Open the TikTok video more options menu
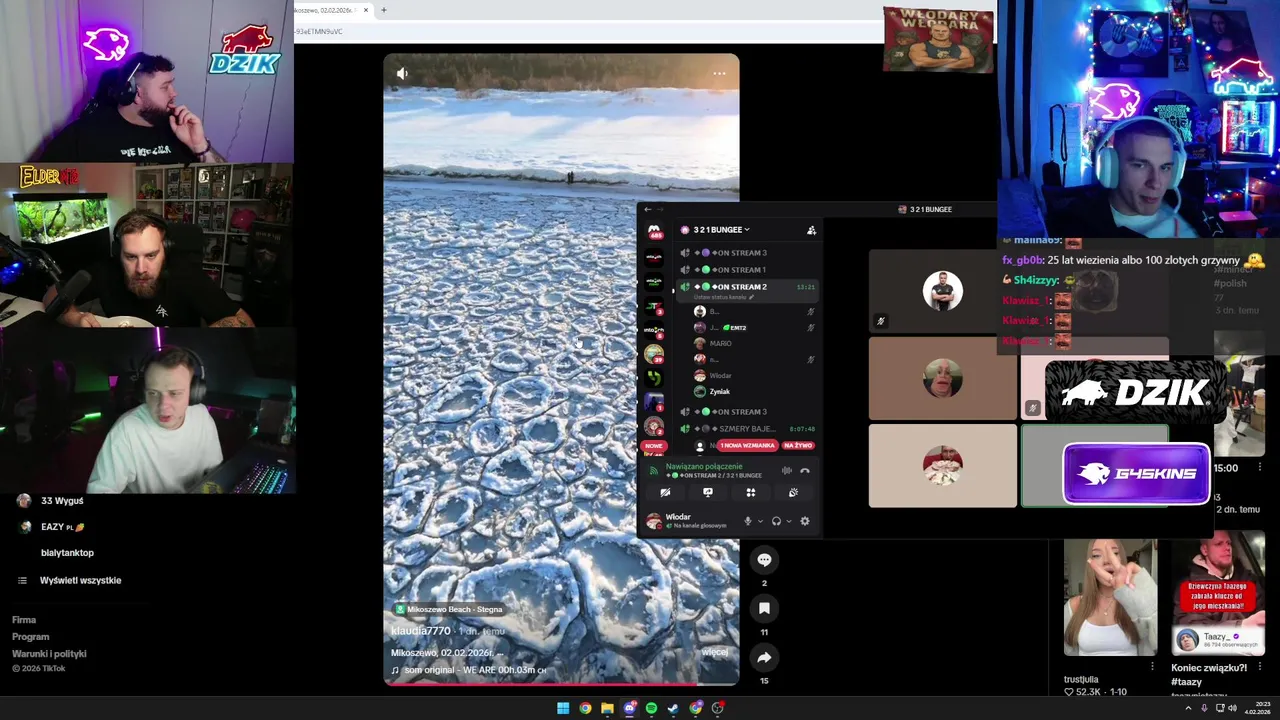Screen dimensions: 1280x720 pyautogui.click(x=719, y=73)
